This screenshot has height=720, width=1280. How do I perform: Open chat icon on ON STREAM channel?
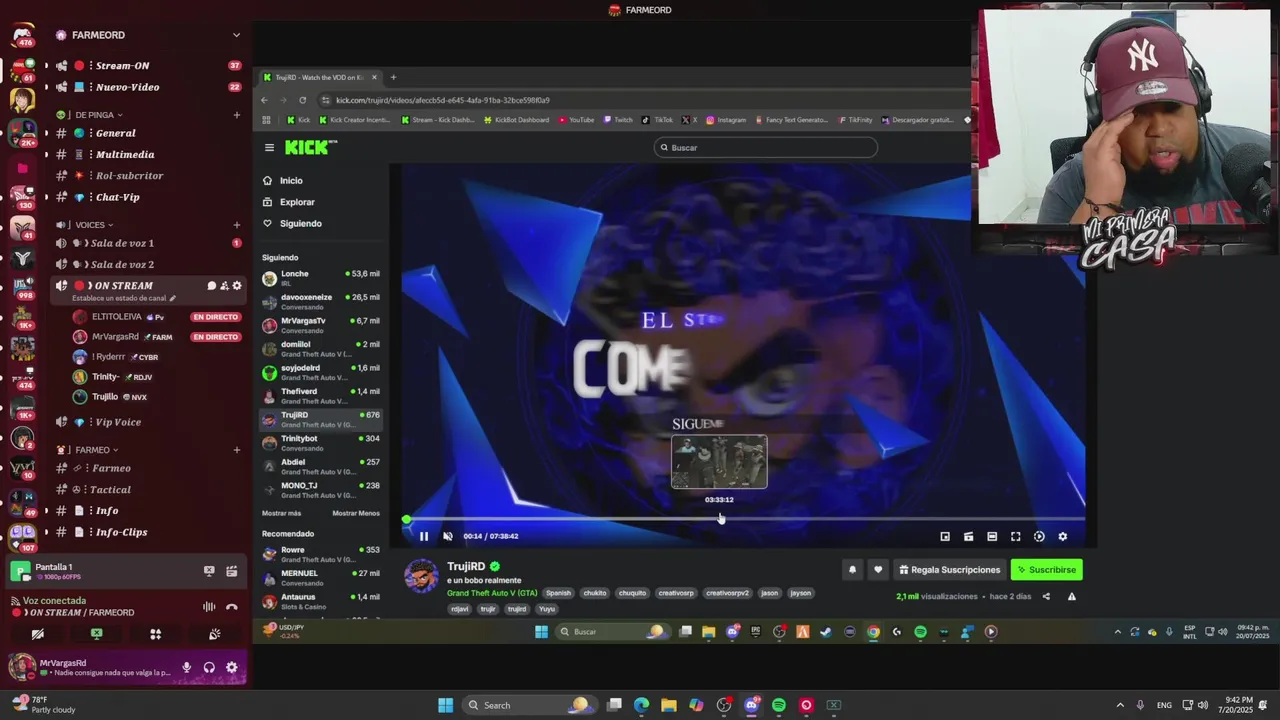pos(211,286)
